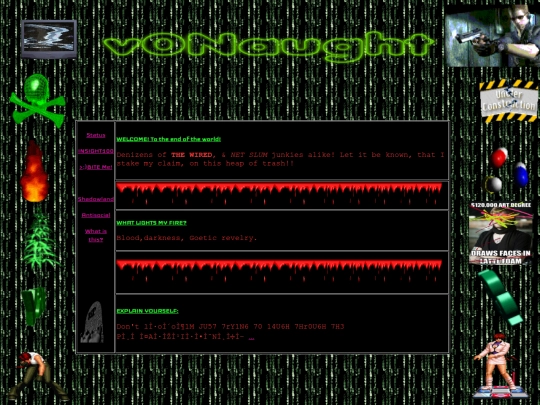This screenshot has height=405, width=540.
Task: Click the bold 'THE WIRED' text
Action: [191, 155]
